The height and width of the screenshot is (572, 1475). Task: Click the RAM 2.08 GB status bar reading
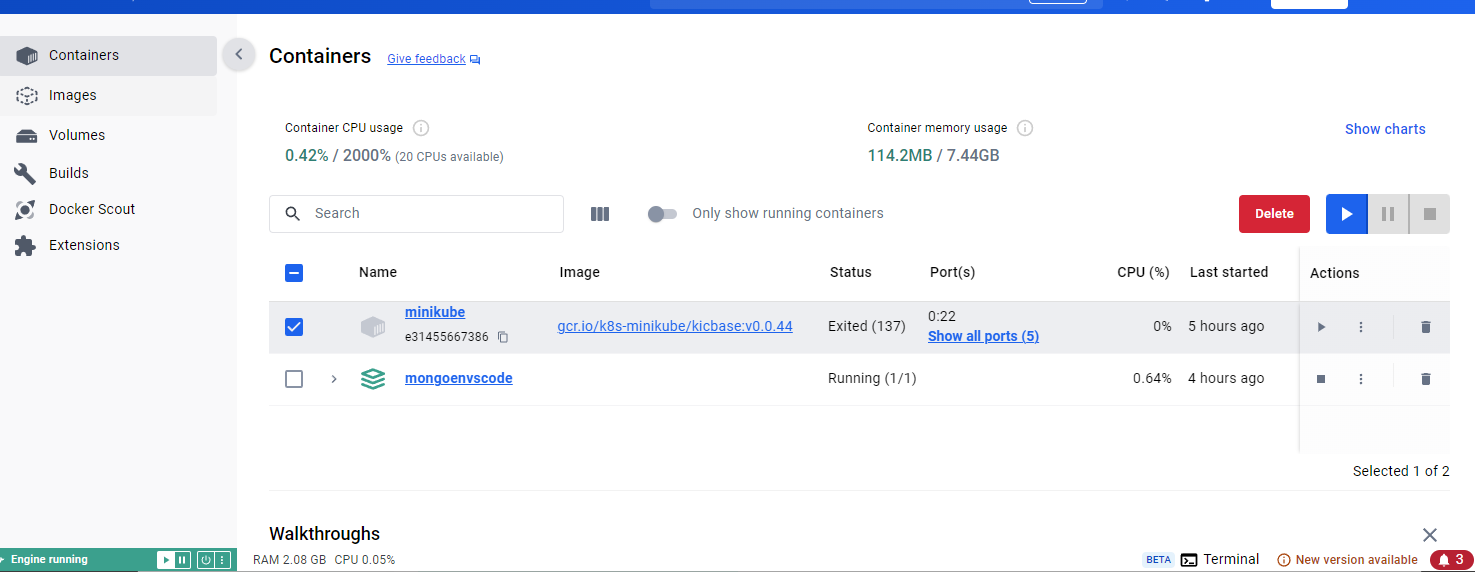tap(289, 560)
